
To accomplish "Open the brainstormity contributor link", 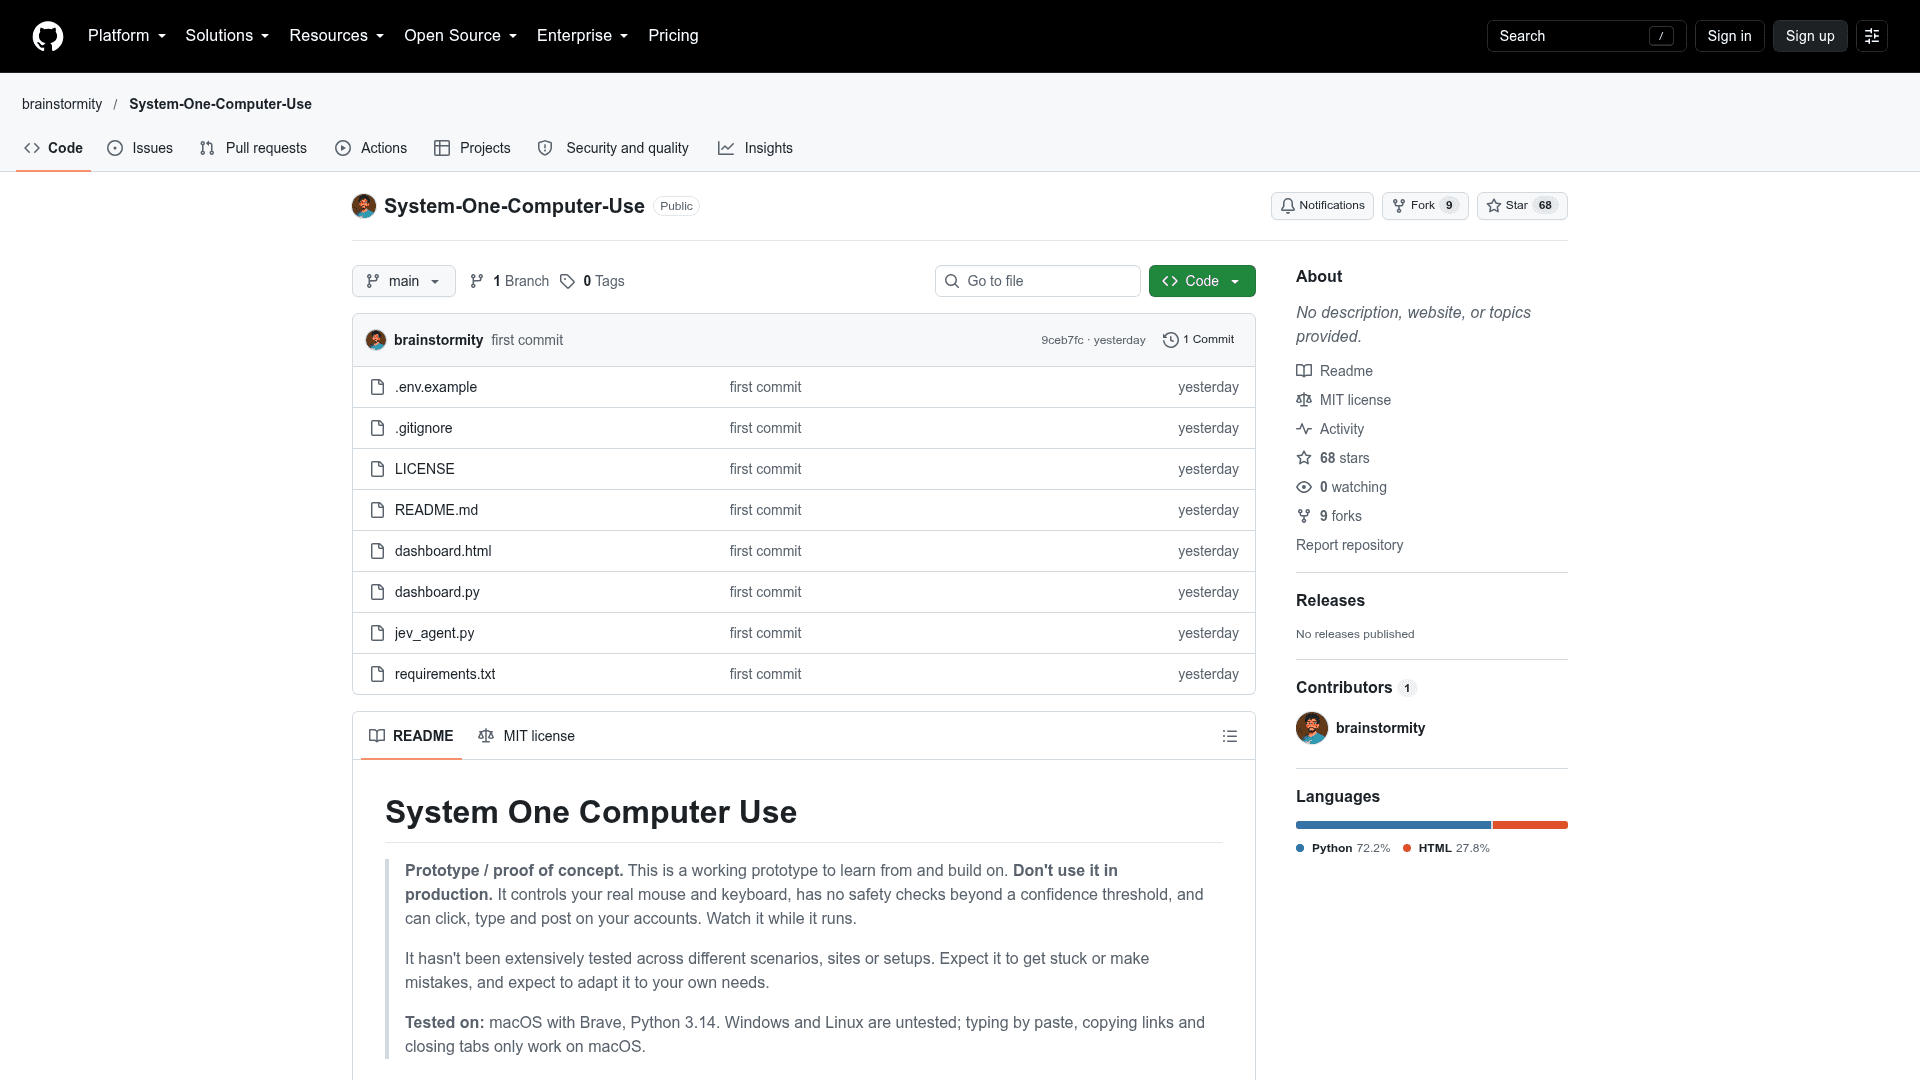I will (1380, 728).
